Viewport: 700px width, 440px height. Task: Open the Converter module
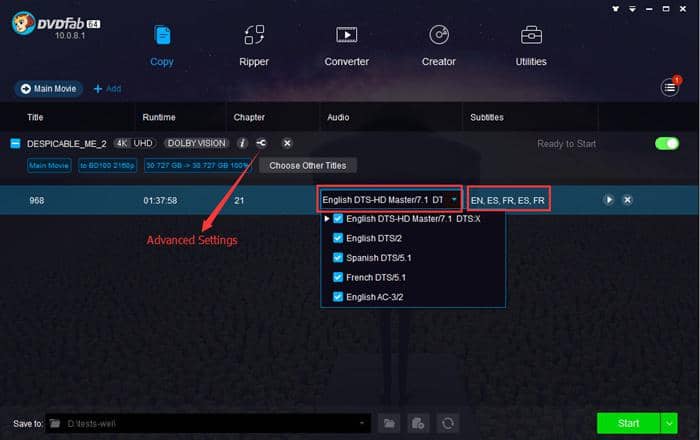coord(346,46)
